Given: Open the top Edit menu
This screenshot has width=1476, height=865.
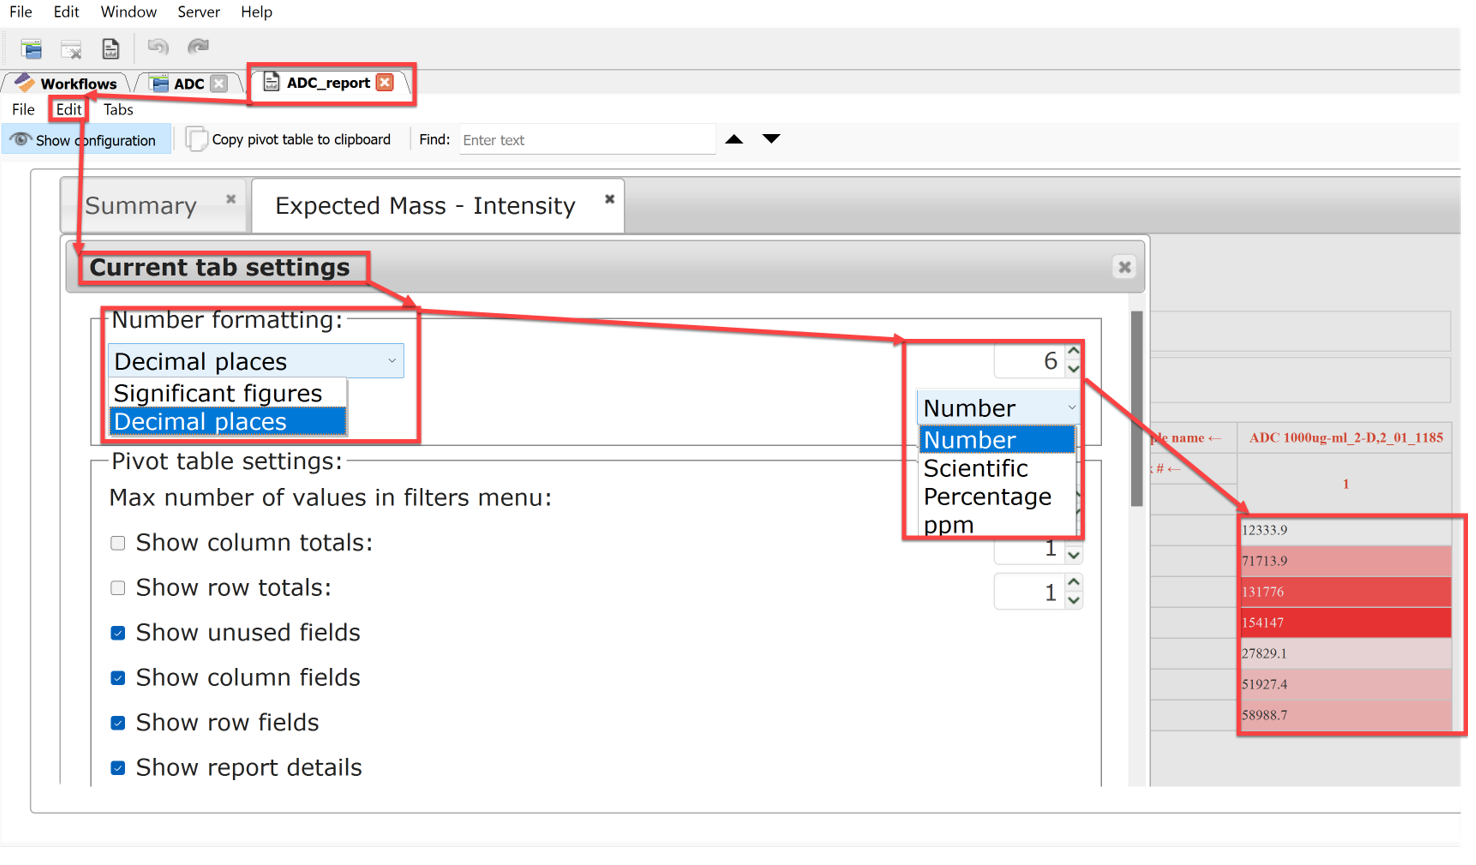Looking at the screenshot, I should pyautogui.click(x=66, y=12).
